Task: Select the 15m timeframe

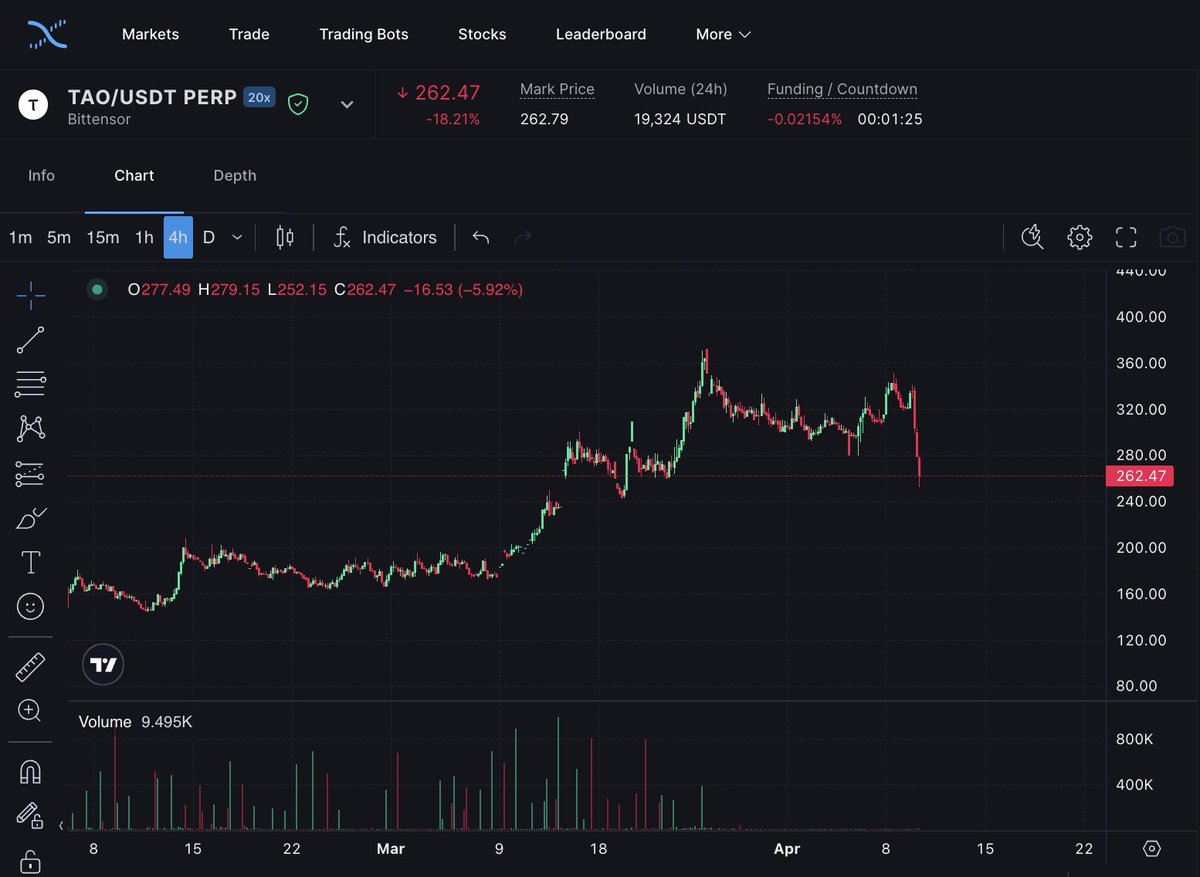Action: 103,237
